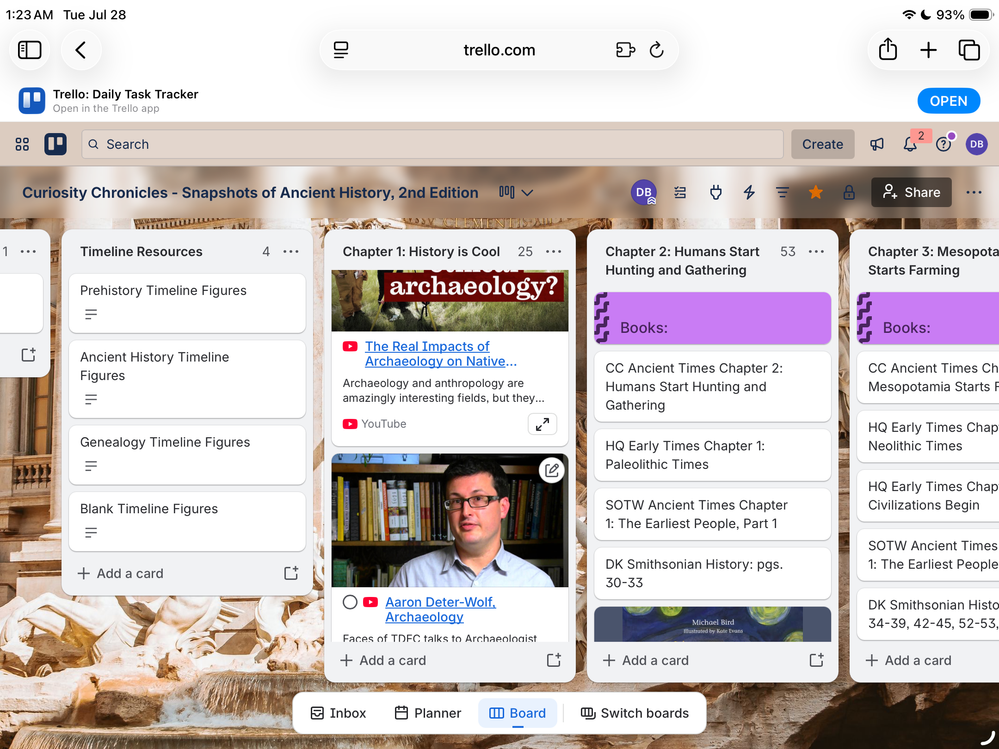Open the board customize checklist icon
This screenshot has width=999, height=749.
click(680, 192)
